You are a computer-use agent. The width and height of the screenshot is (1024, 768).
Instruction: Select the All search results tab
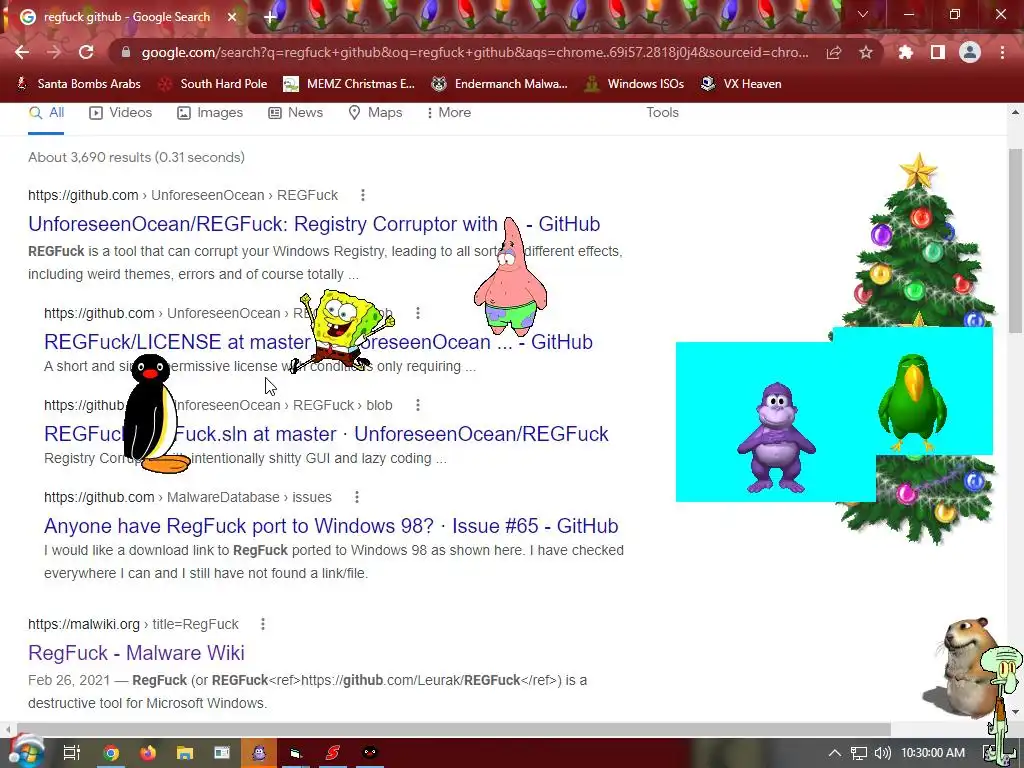(46, 113)
